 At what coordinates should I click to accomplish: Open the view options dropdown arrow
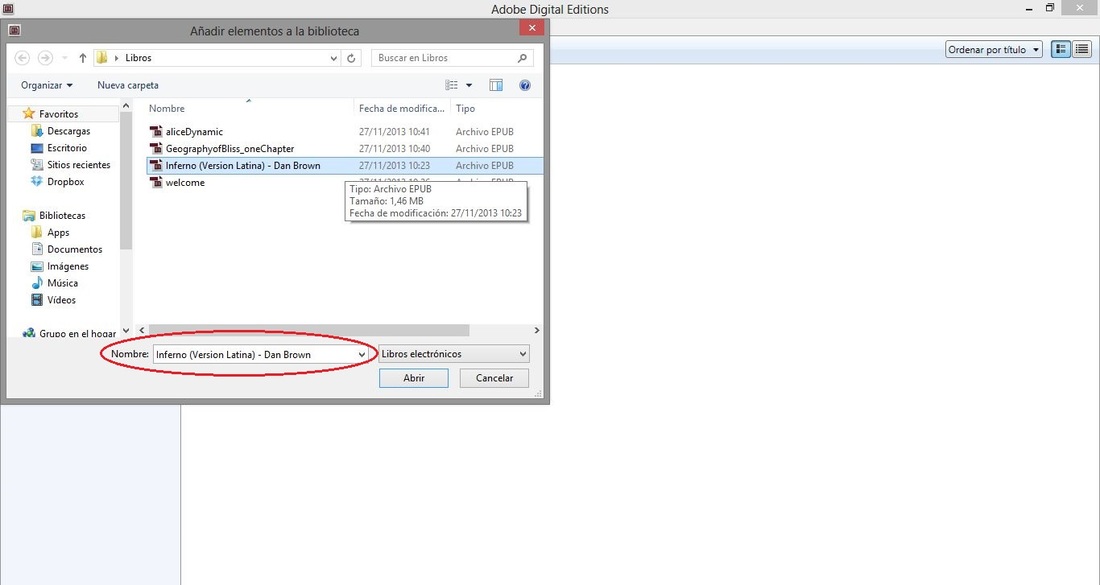coord(469,85)
